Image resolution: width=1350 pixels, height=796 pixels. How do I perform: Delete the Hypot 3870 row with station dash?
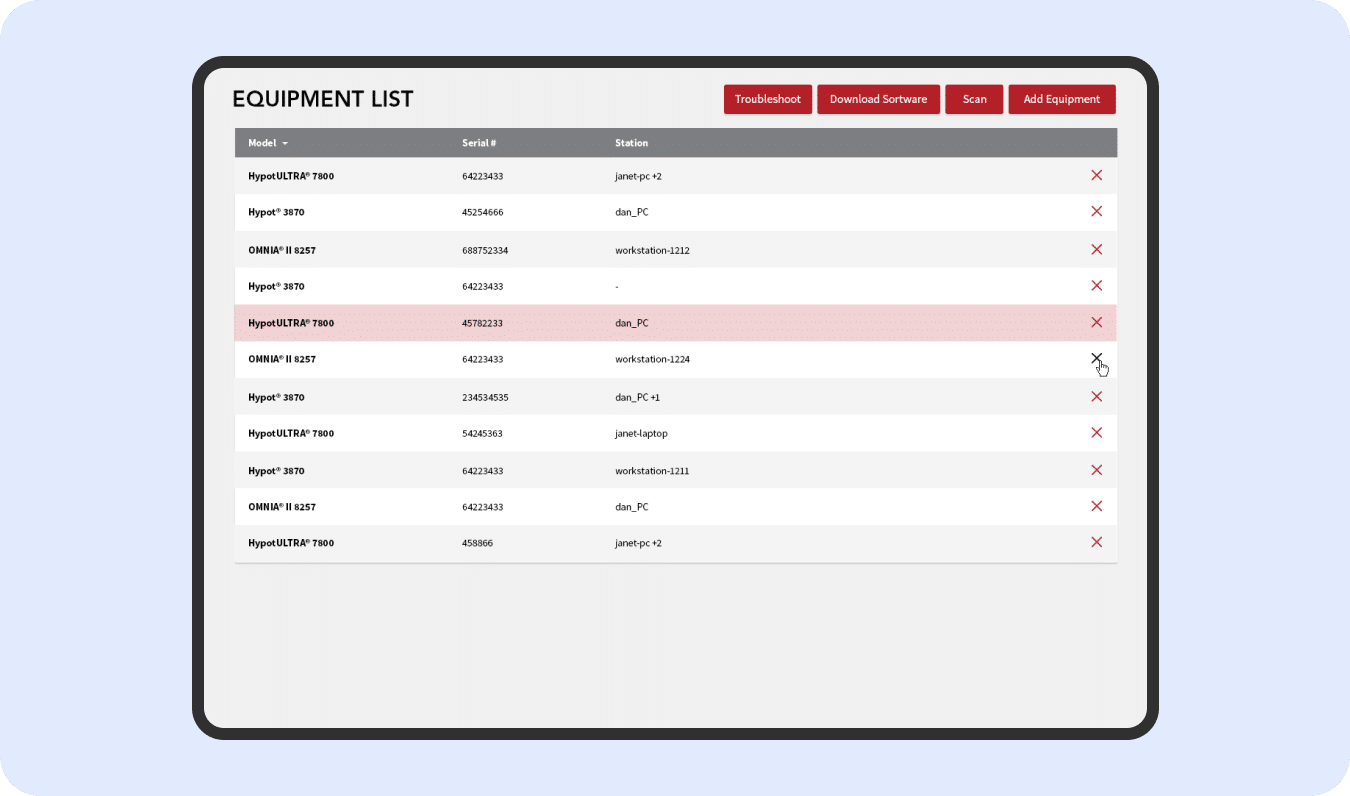pos(1096,285)
